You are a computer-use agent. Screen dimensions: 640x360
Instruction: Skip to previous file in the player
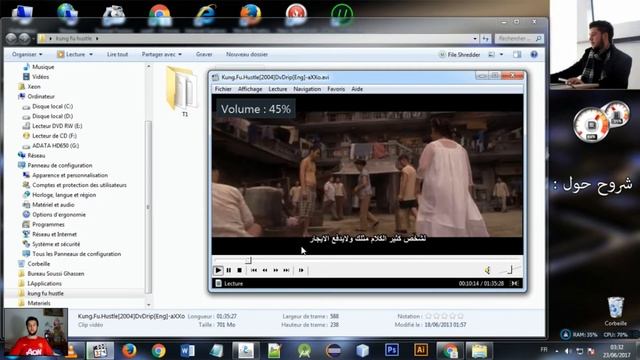pos(254,270)
